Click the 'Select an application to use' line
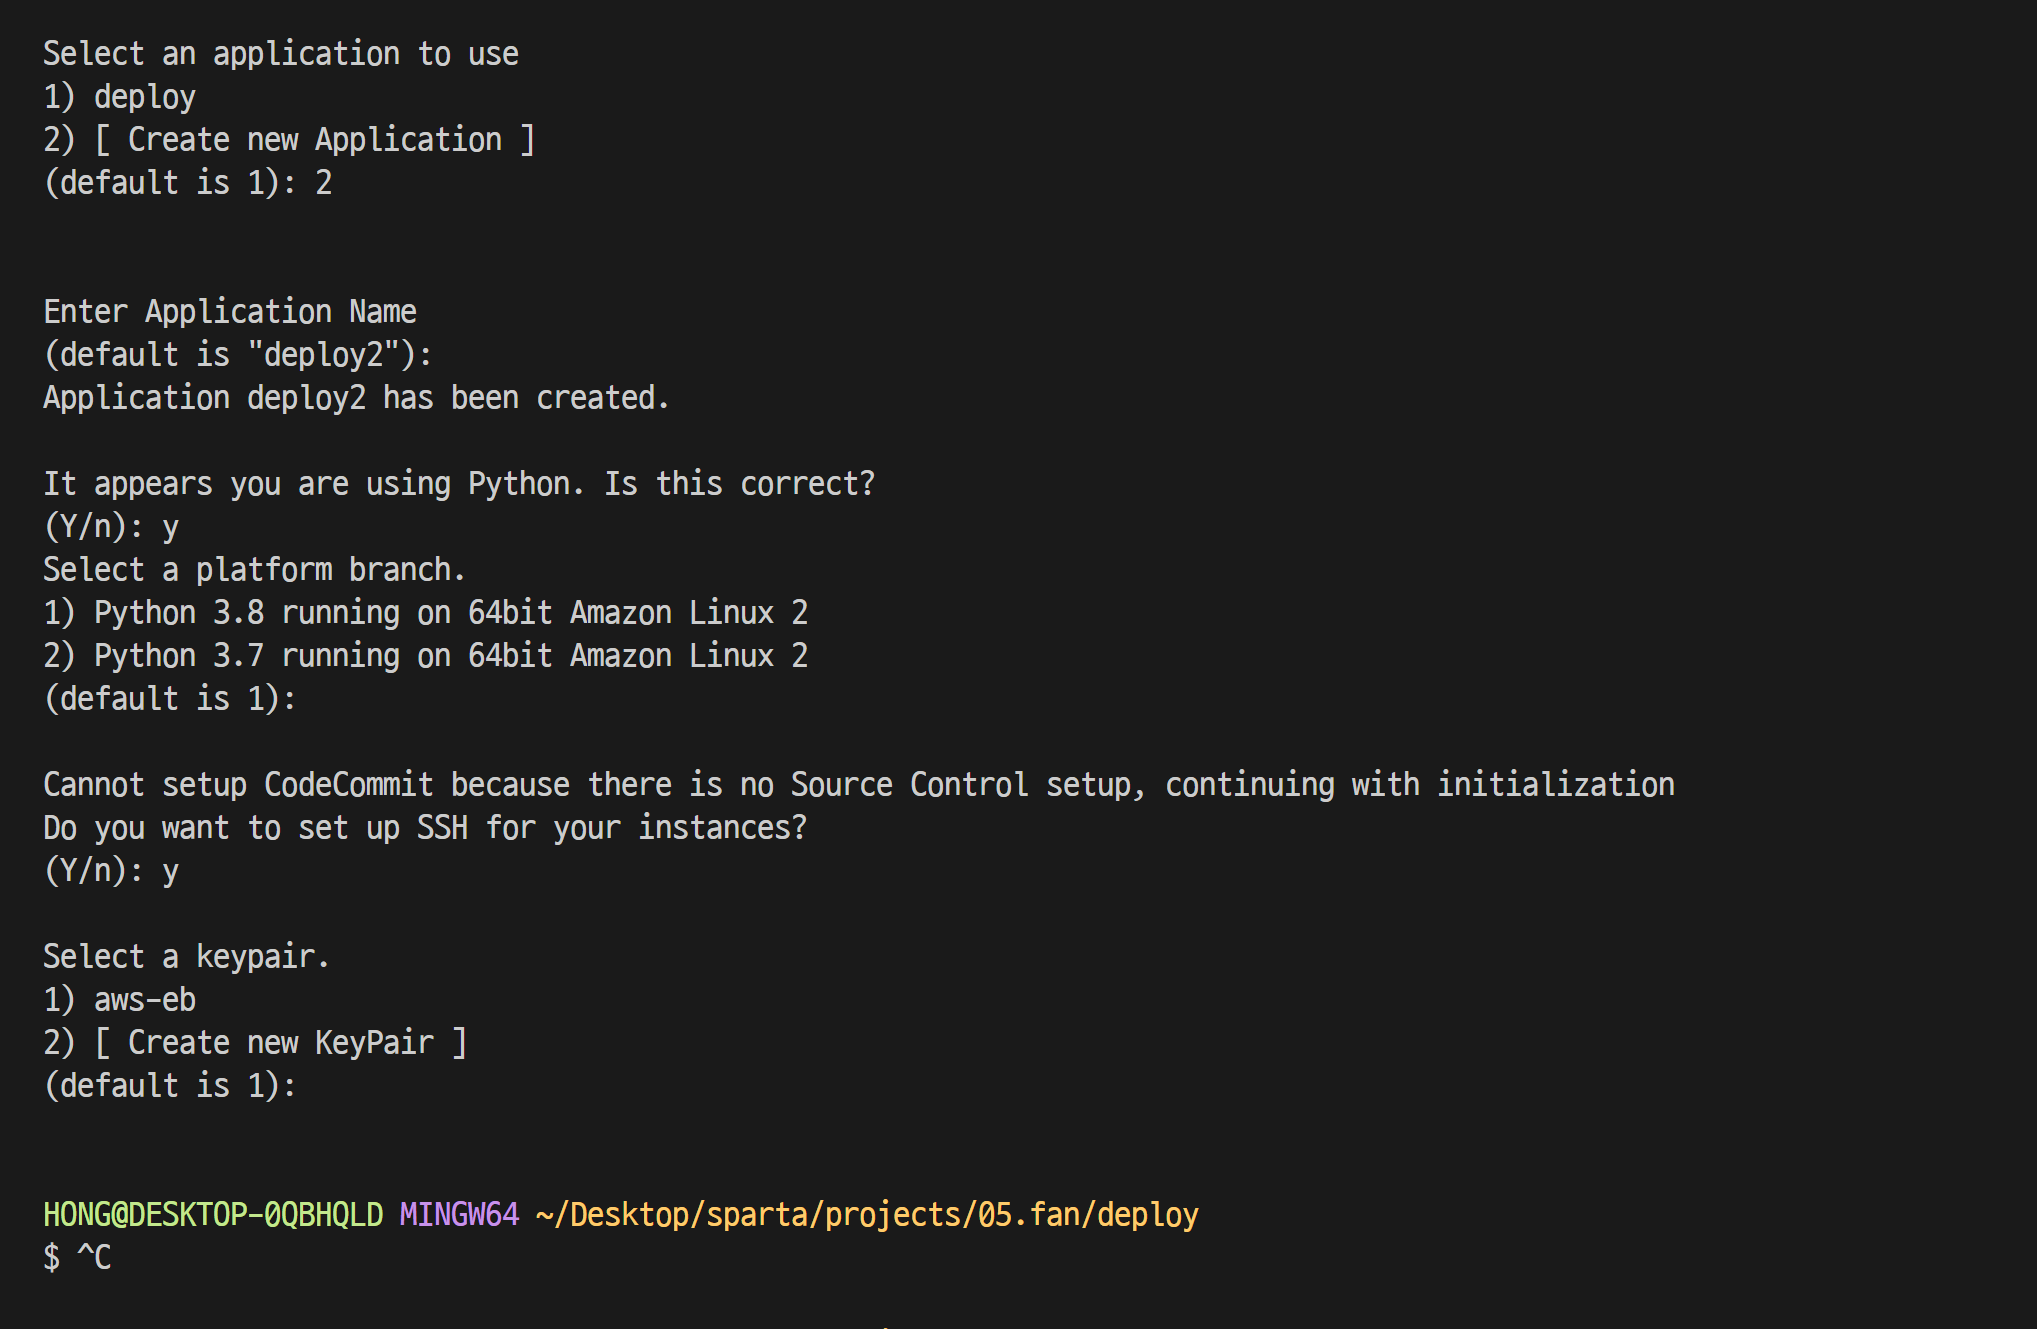The image size is (2037, 1329). pyautogui.click(x=281, y=54)
